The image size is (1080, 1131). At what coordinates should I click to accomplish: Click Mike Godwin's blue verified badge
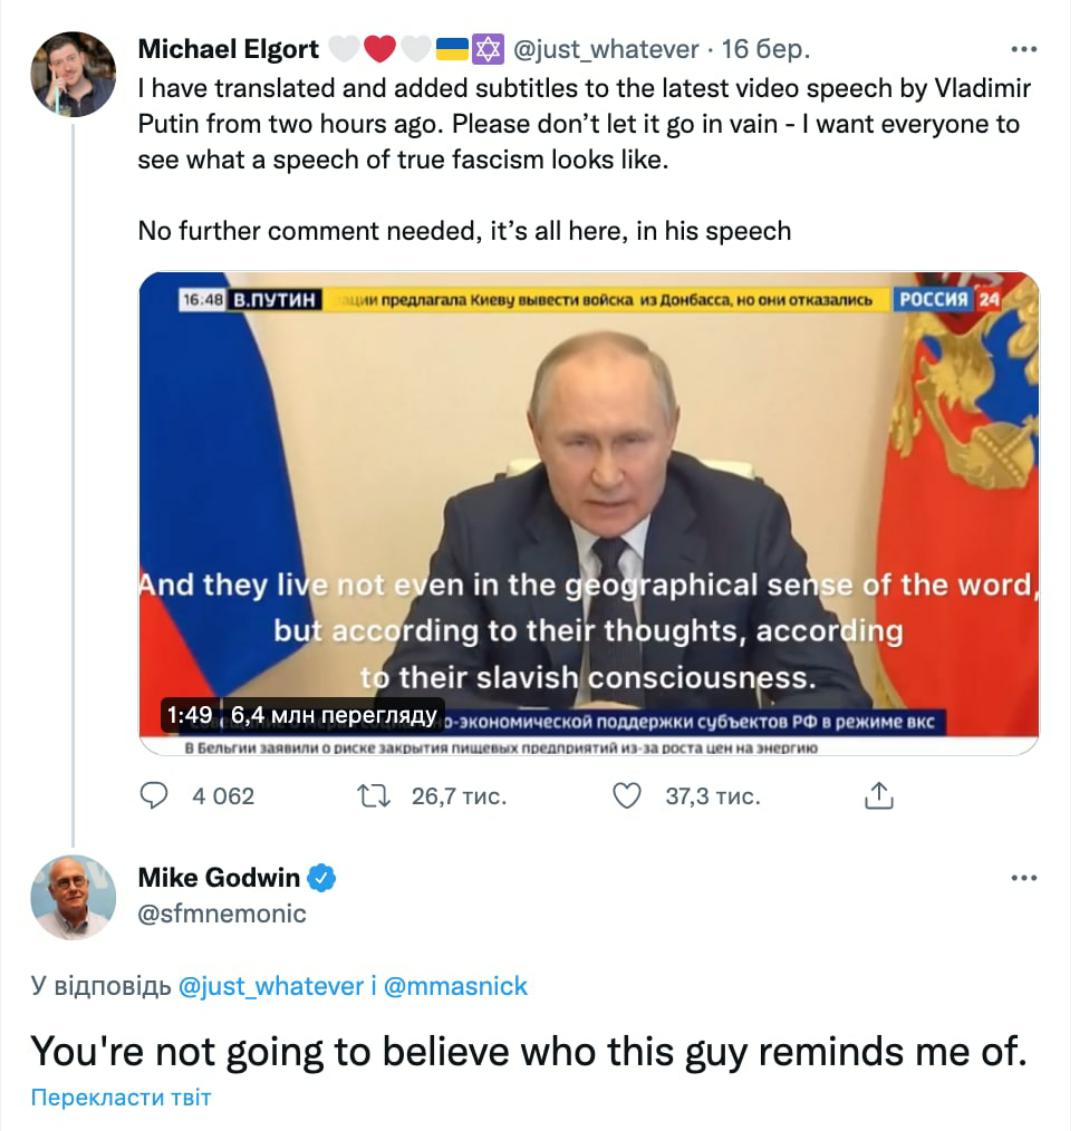[x=321, y=878]
